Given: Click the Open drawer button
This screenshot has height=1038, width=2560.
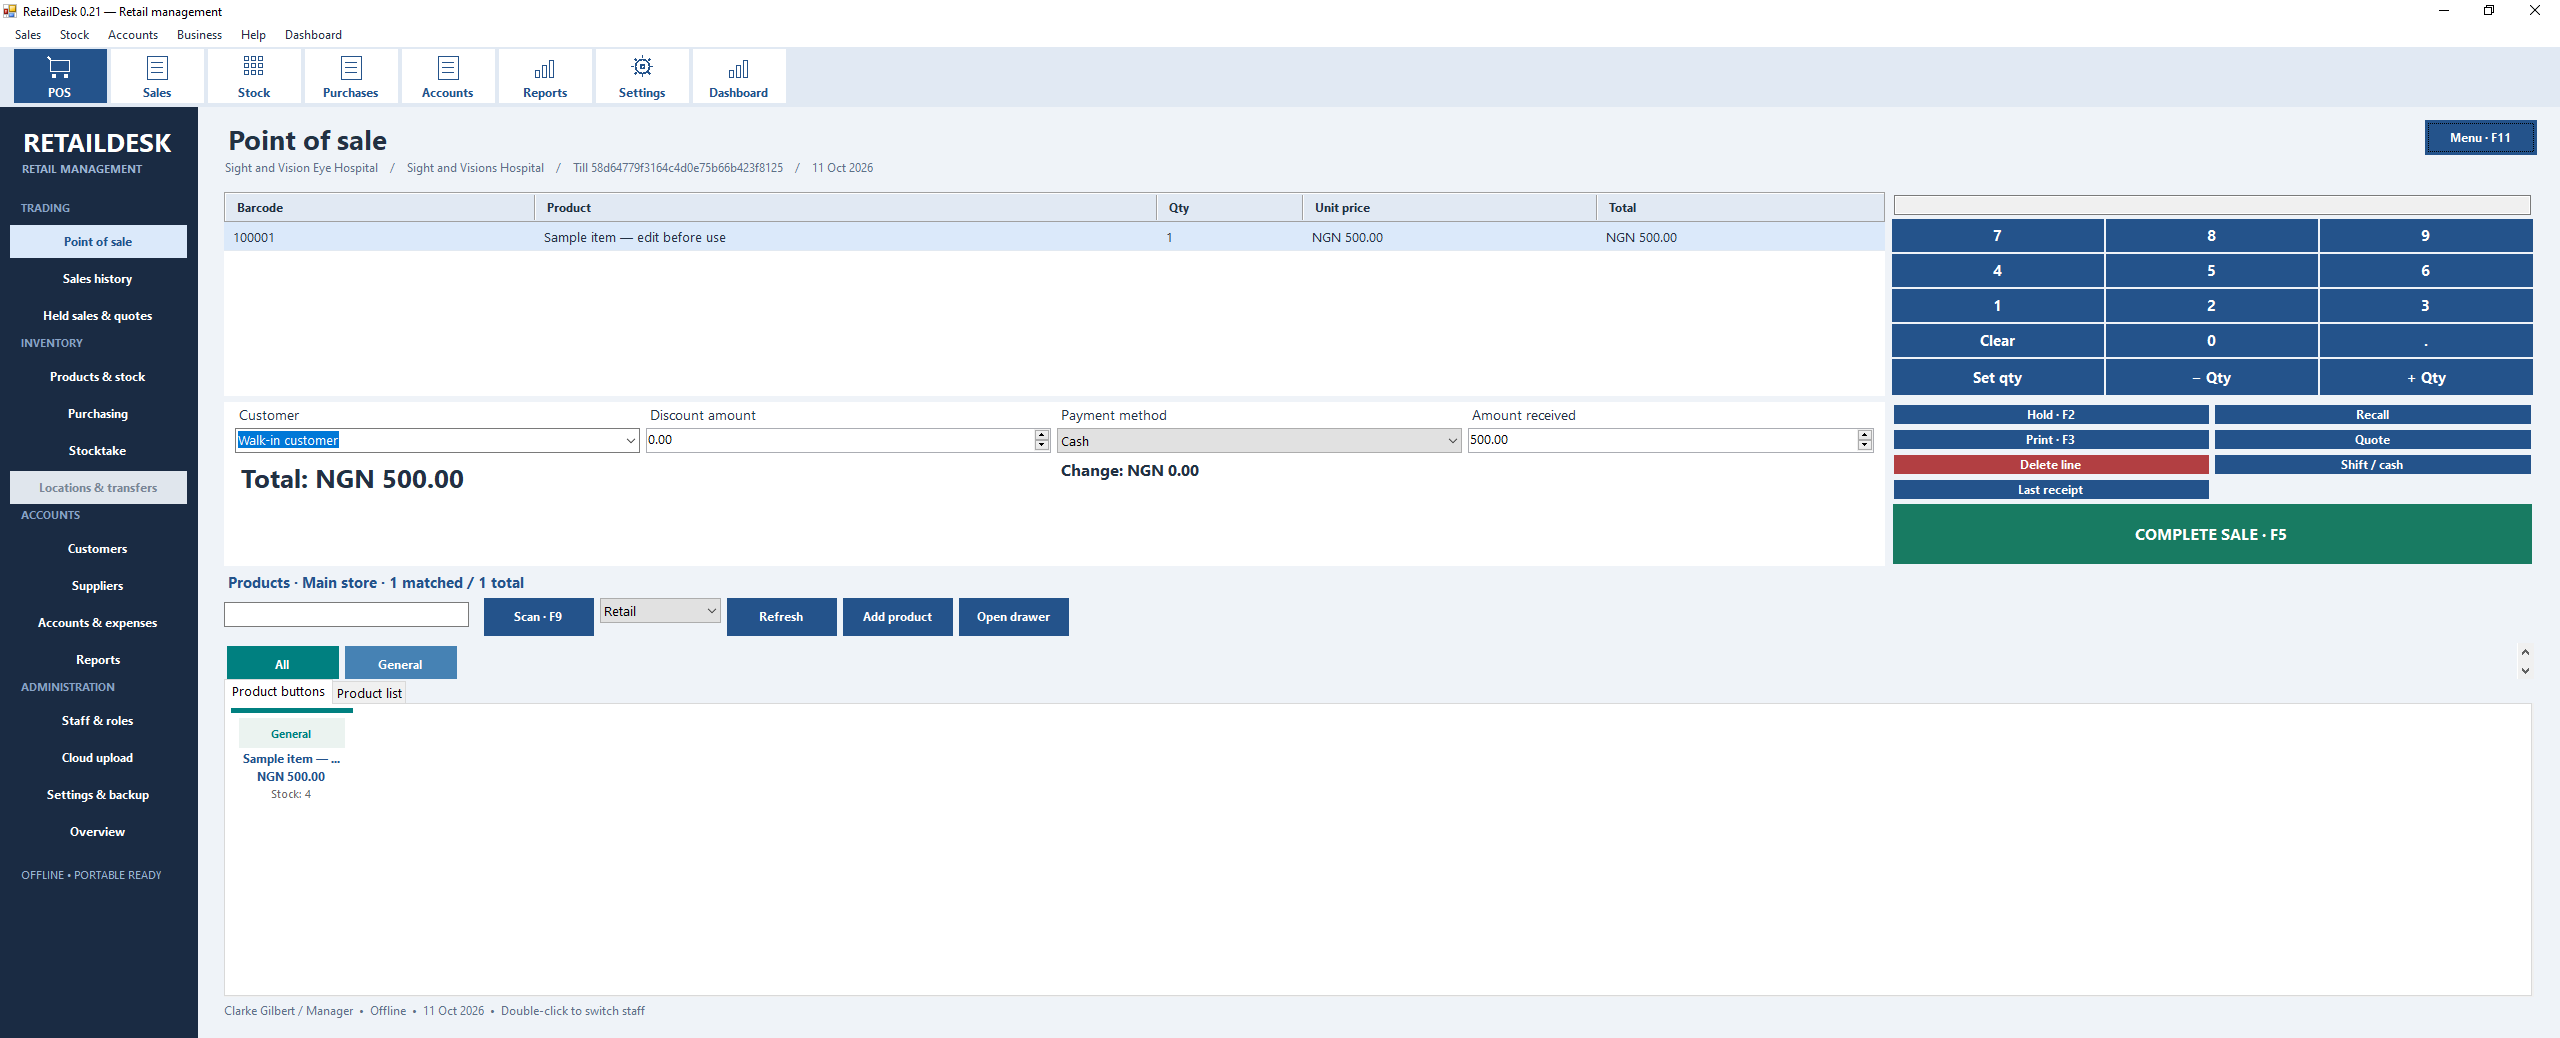Looking at the screenshot, I should tap(1013, 617).
